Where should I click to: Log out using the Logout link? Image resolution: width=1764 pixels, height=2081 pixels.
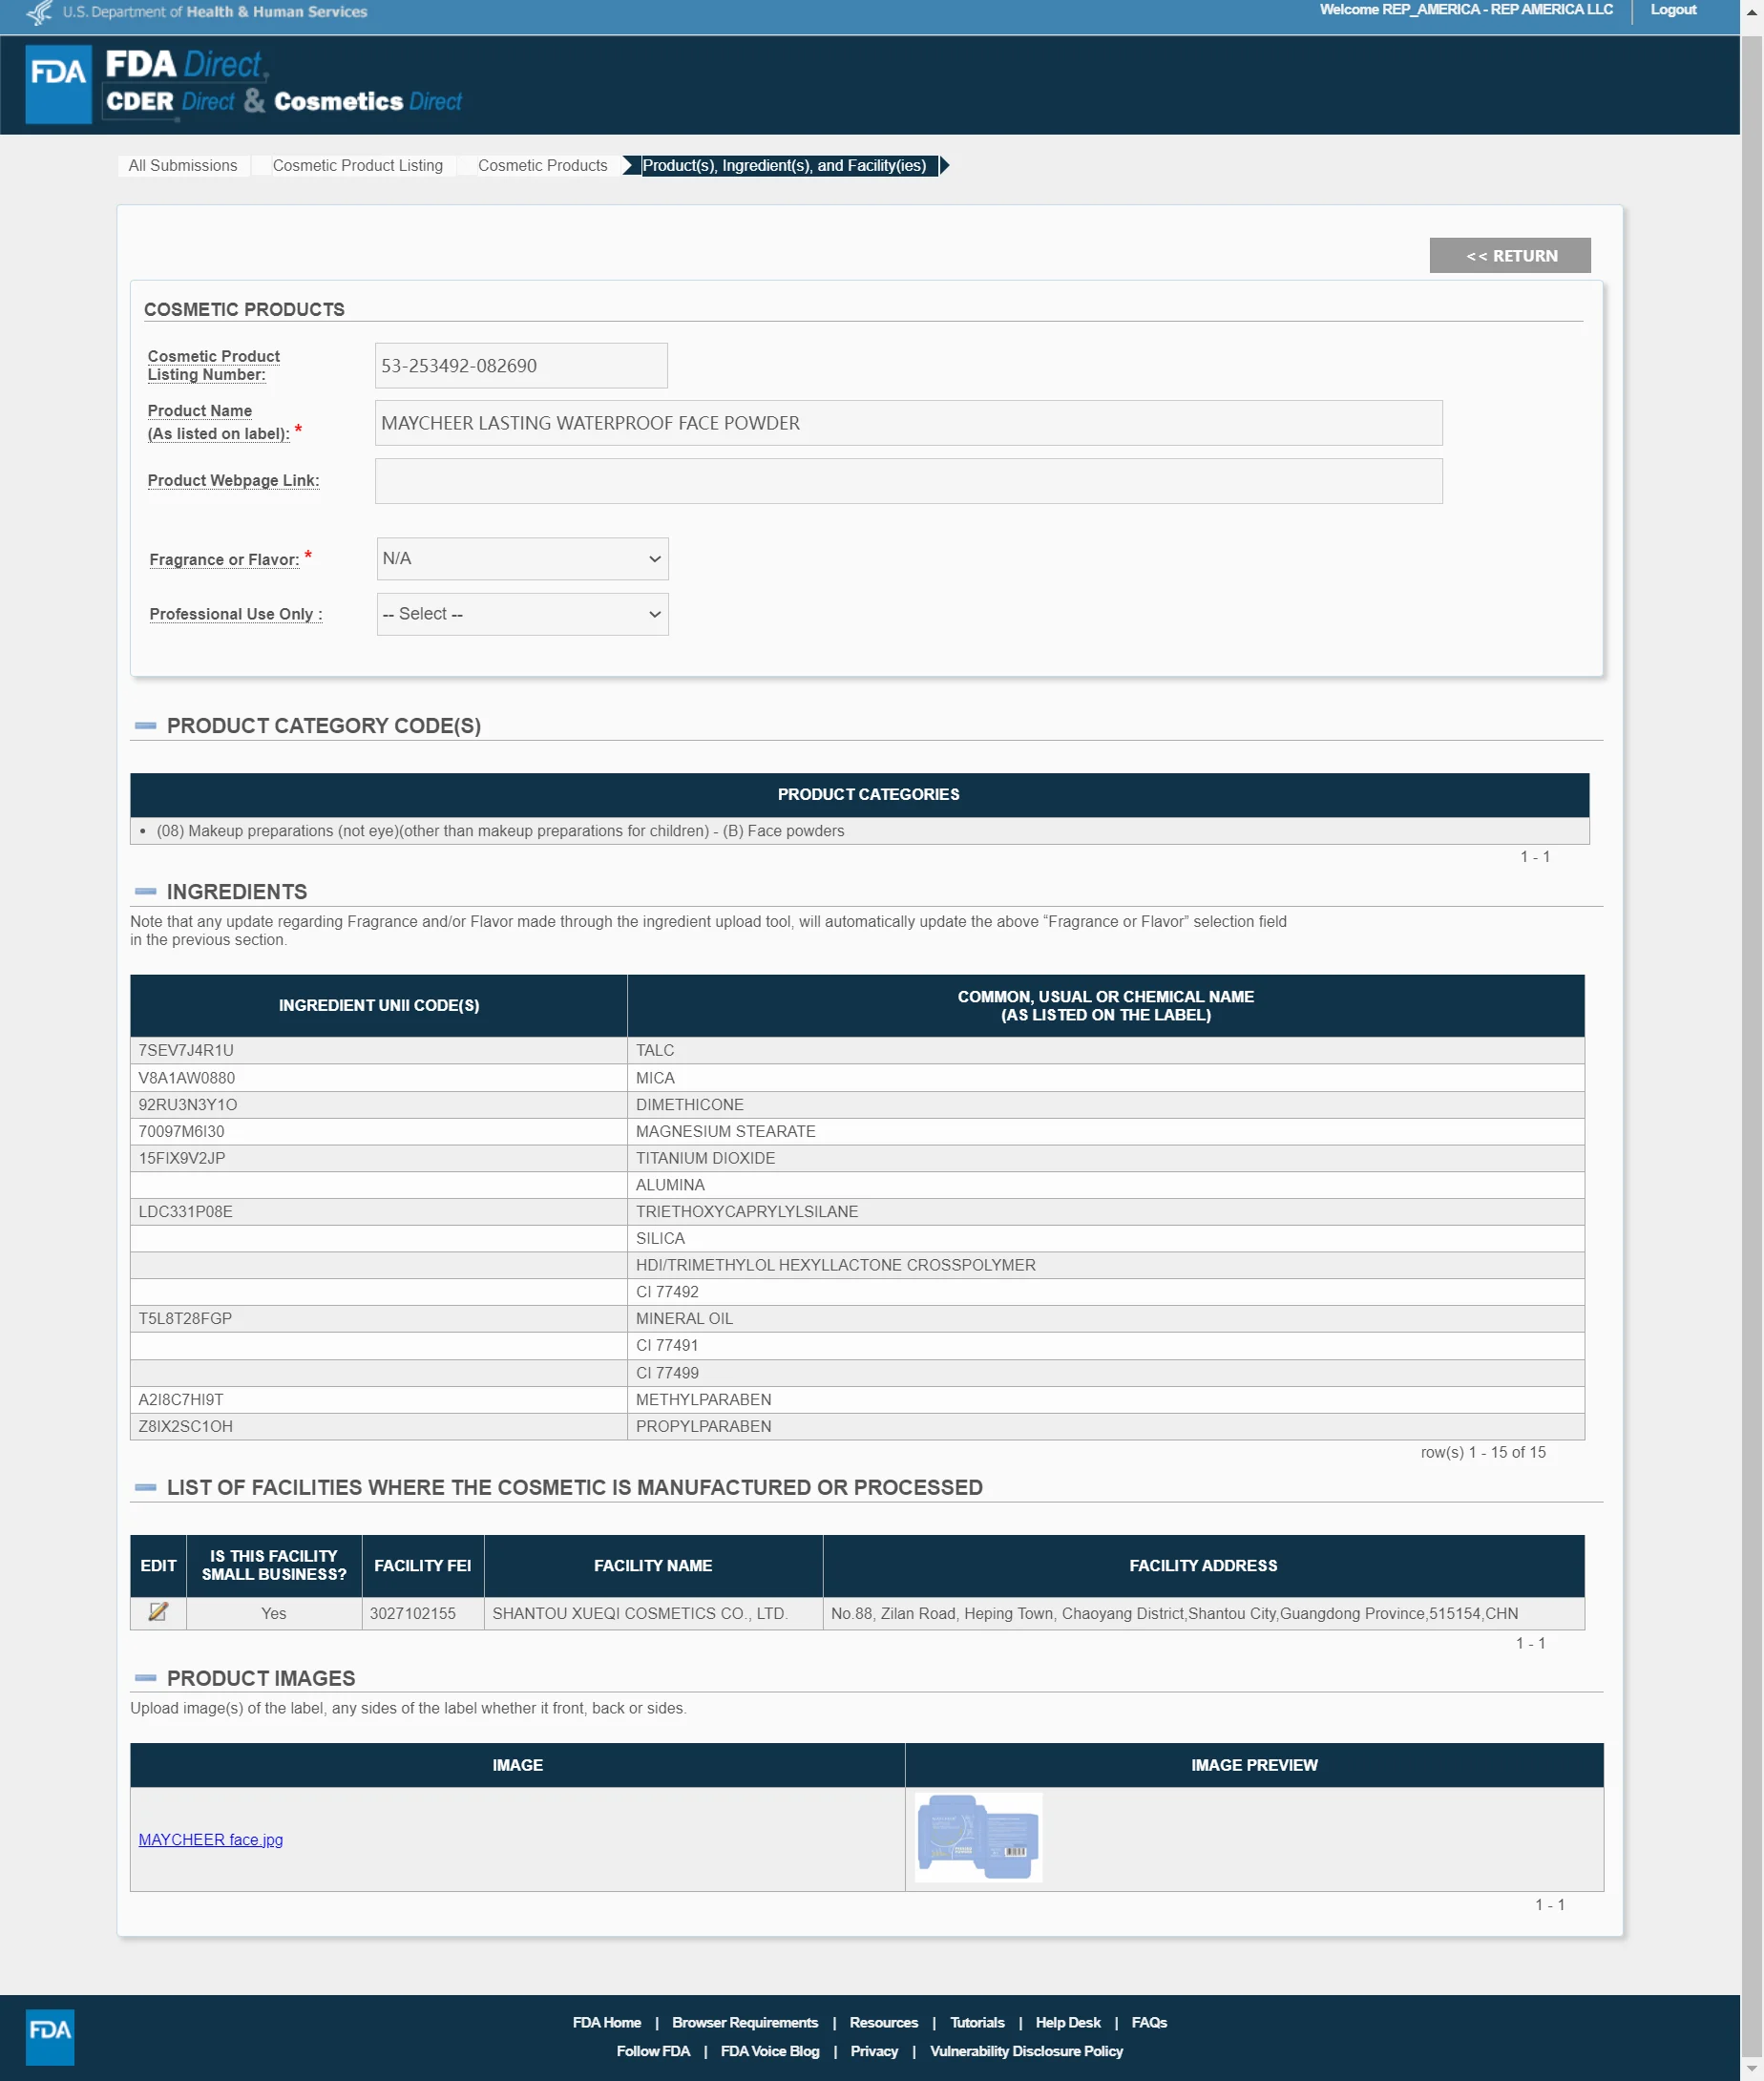click(1673, 10)
